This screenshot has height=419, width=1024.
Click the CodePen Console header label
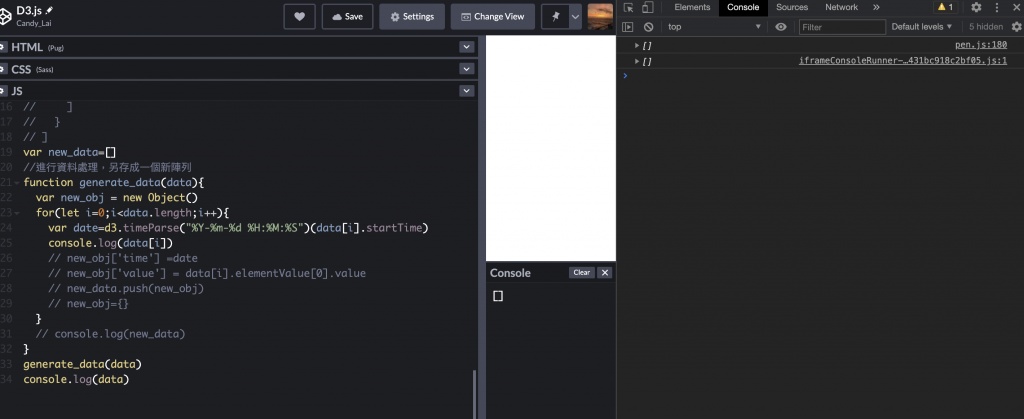pos(510,273)
